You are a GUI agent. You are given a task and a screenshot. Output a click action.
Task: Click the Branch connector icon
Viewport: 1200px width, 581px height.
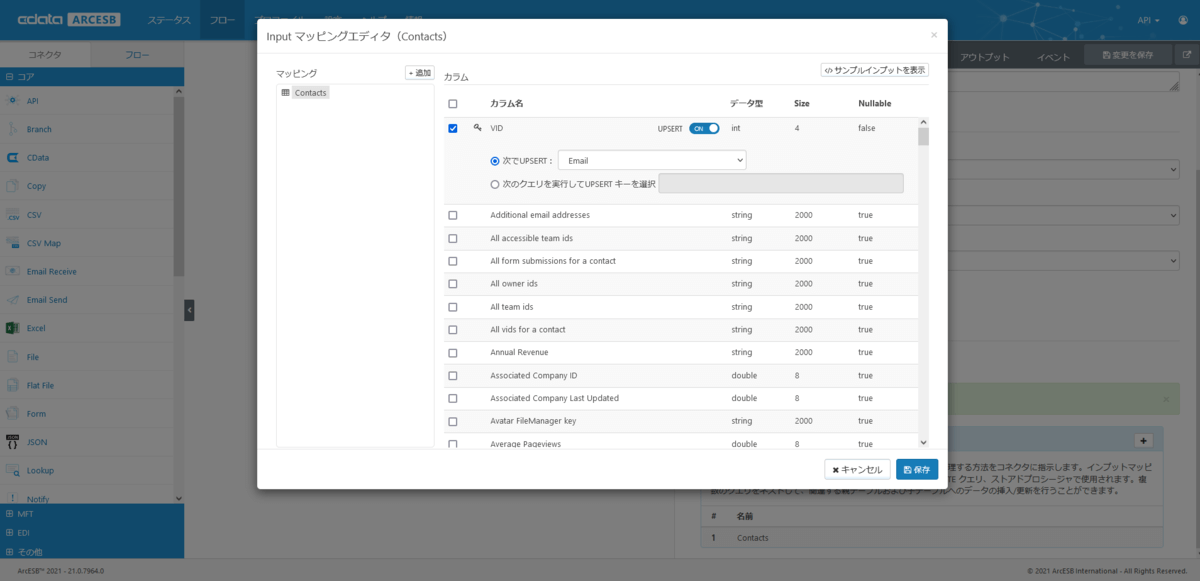point(13,129)
